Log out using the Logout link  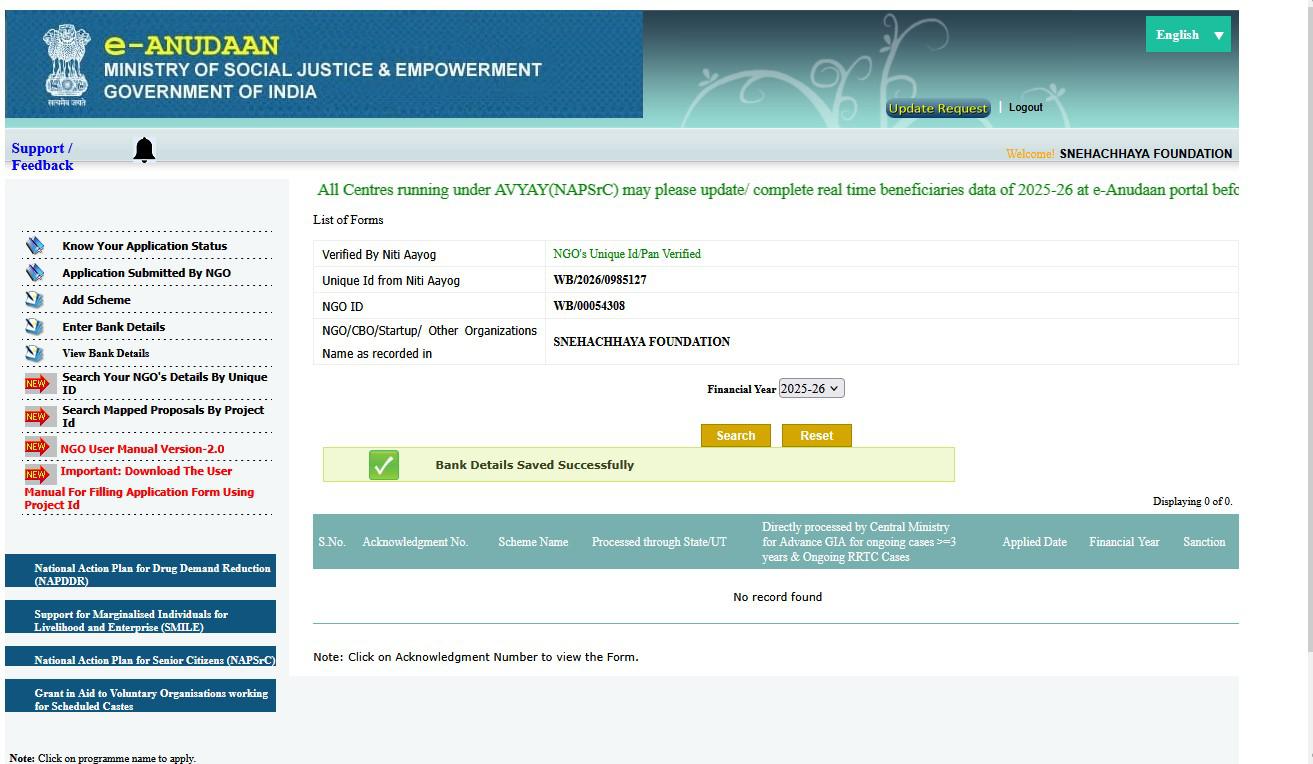(1025, 107)
